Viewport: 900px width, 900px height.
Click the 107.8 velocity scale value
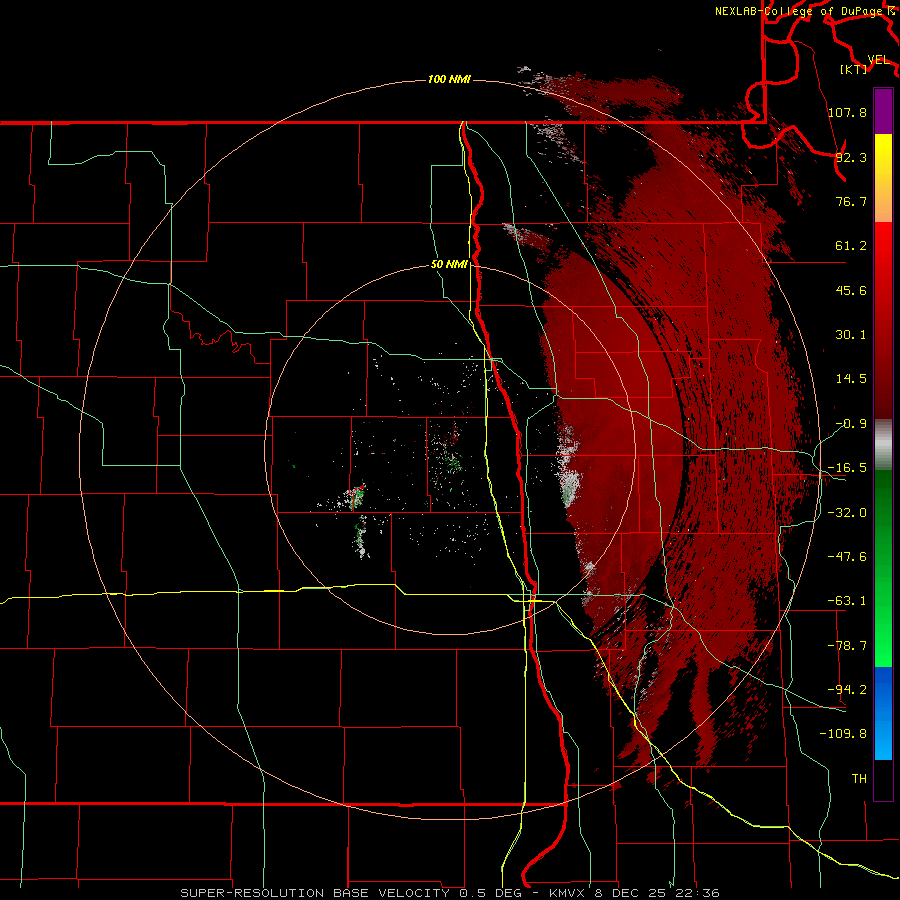point(847,112)
